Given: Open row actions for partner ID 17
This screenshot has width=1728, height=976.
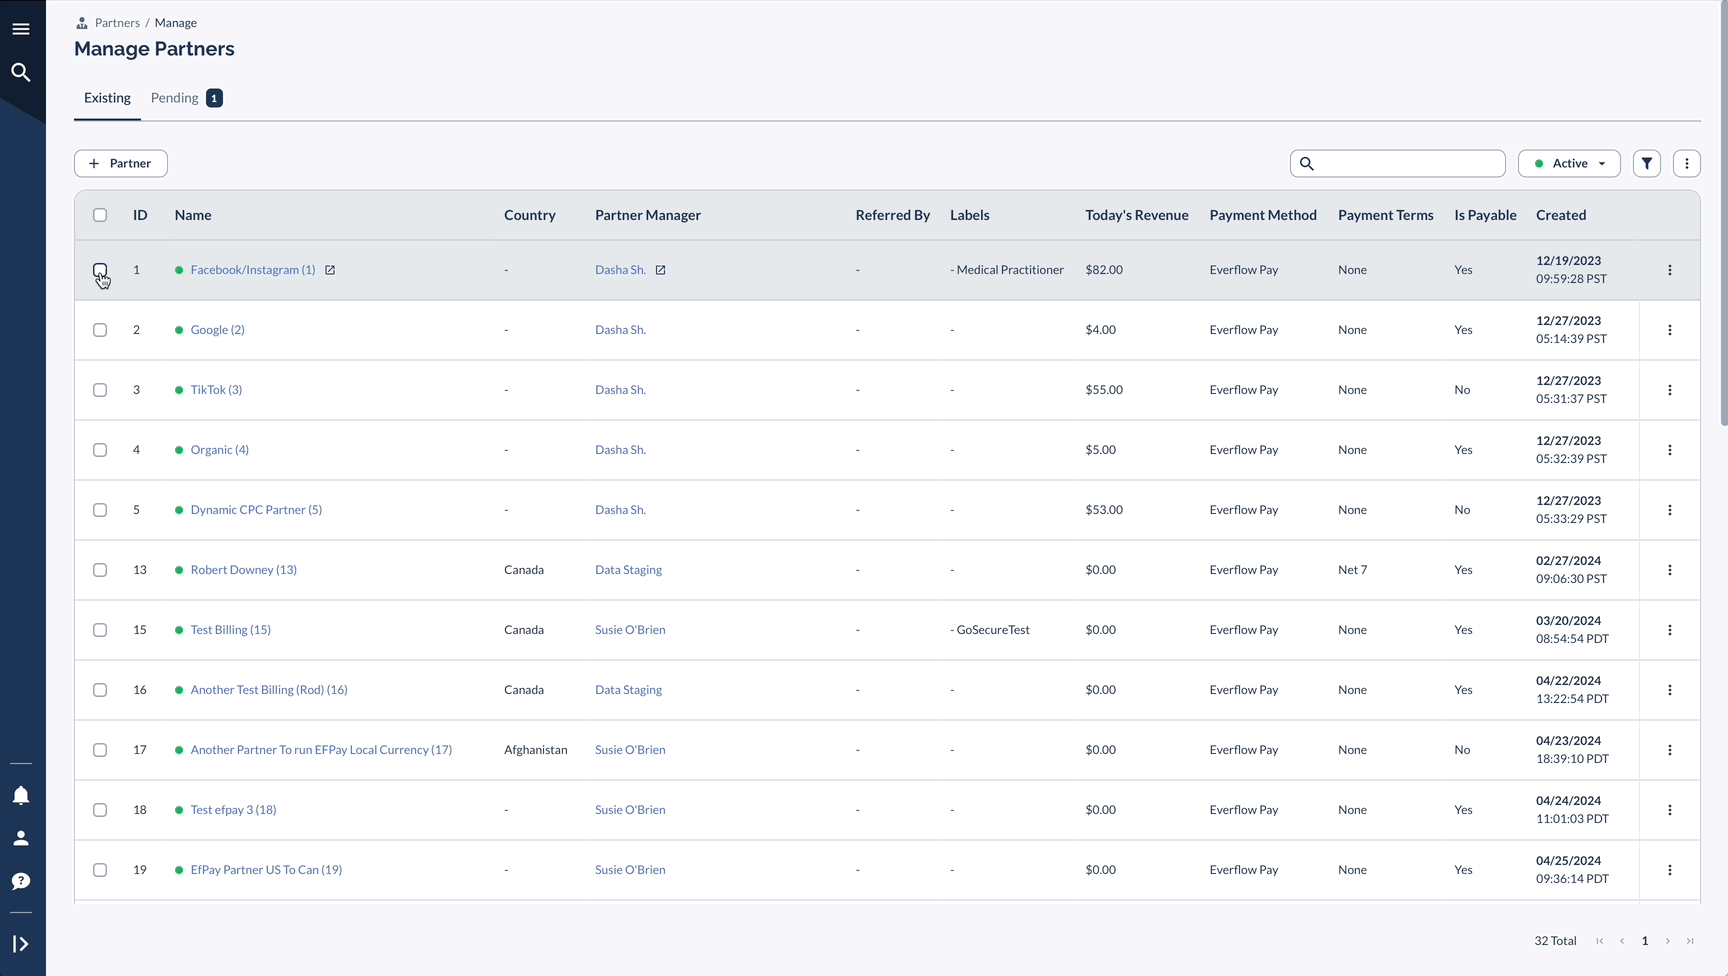Looking at the screenshot, I should coord(1670,750).
